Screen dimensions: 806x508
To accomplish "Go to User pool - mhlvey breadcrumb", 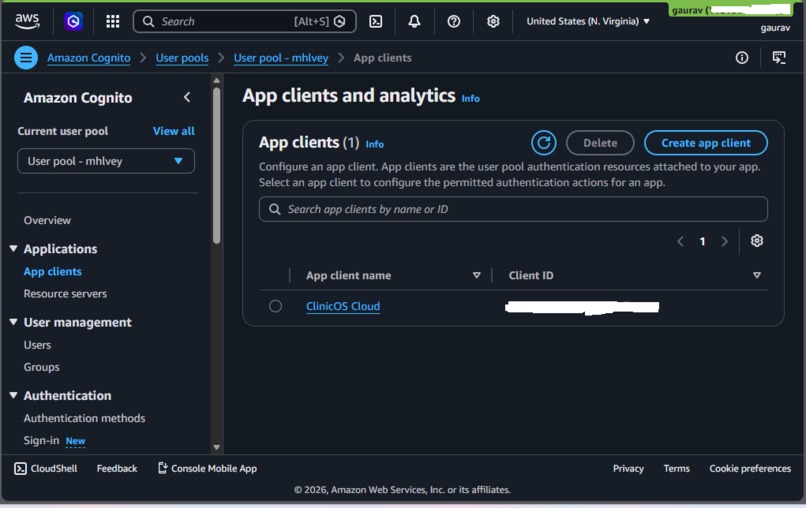I will click(x=281, y=58).
